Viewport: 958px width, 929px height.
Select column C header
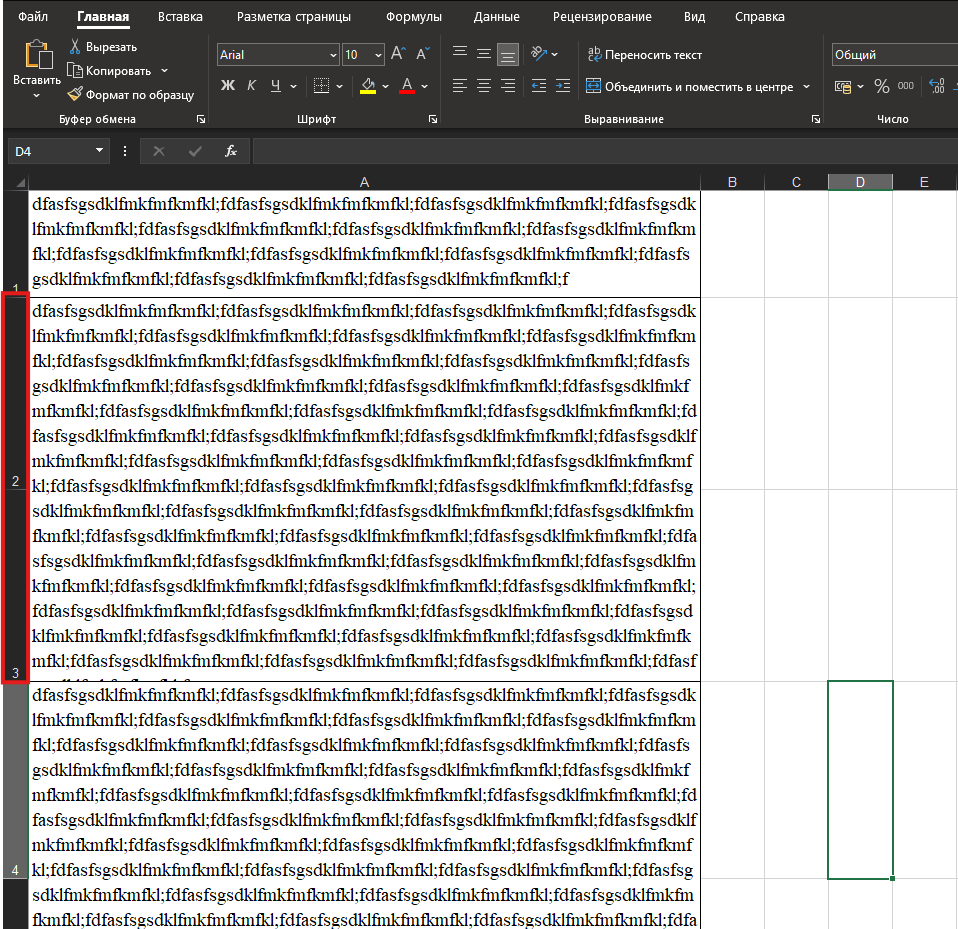click(796, 182)
